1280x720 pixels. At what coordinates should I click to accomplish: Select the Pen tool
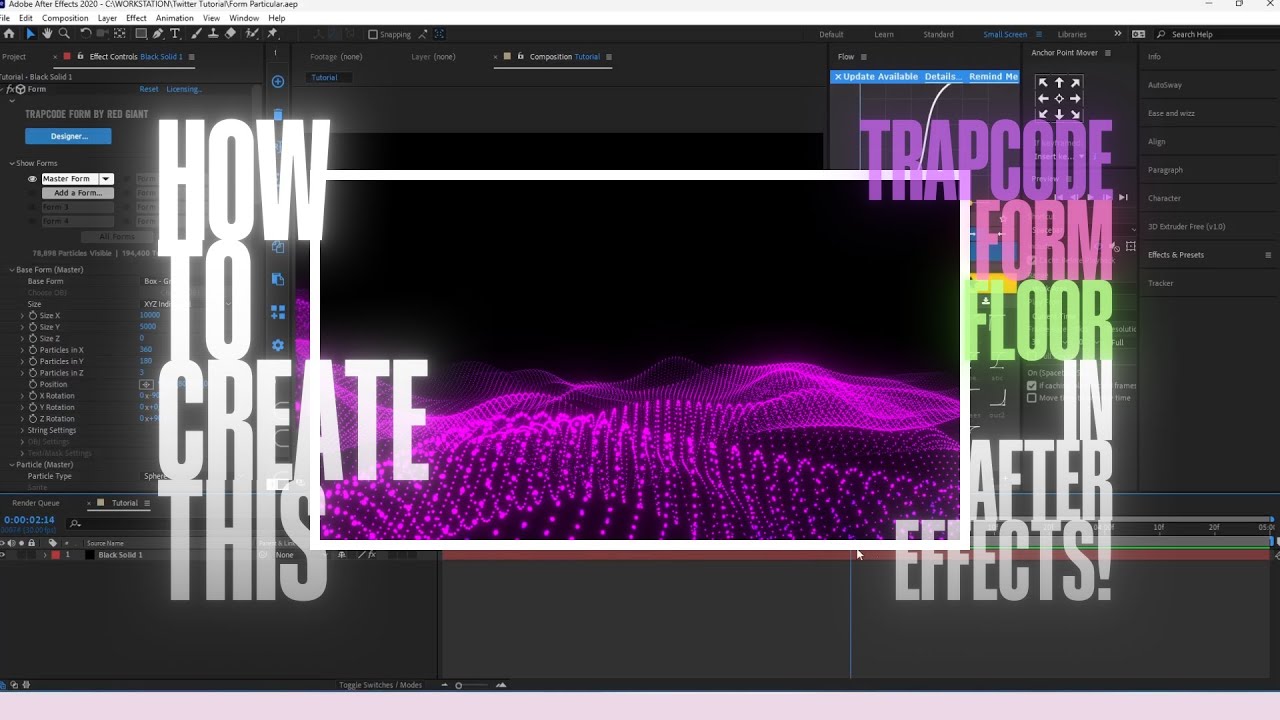tap(158, 34)
